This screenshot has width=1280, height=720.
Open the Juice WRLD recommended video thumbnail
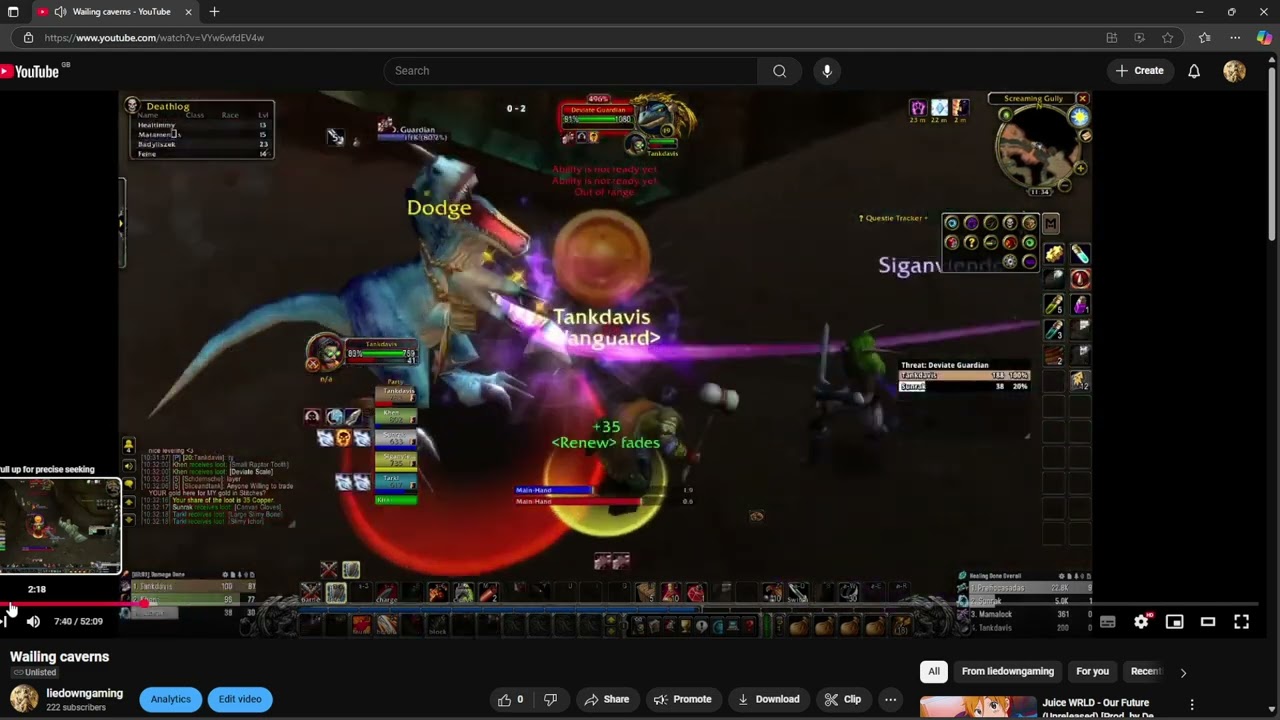pyautogui.click(x=977, y=708)
